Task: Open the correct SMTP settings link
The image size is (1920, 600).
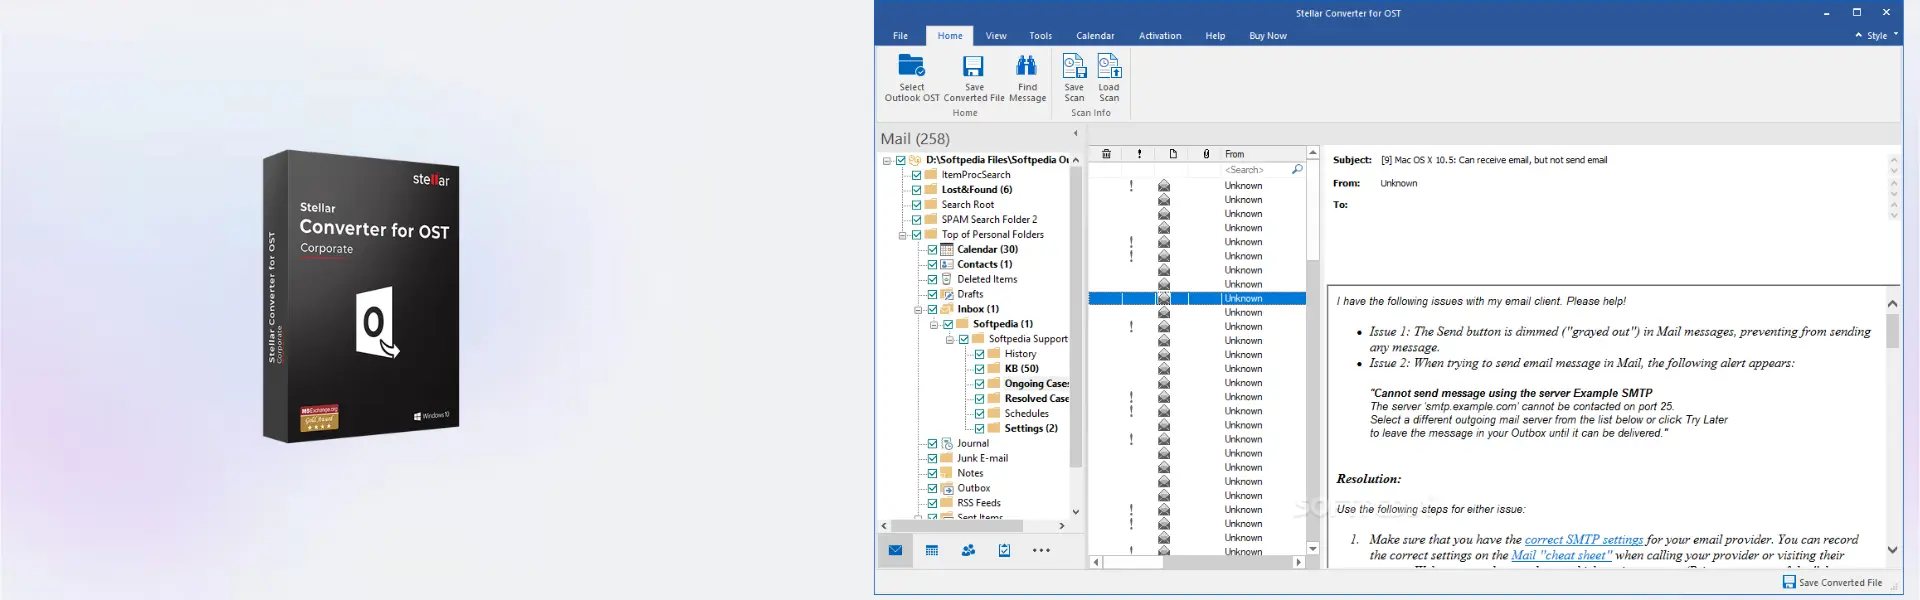Action: coord(1584,540)
